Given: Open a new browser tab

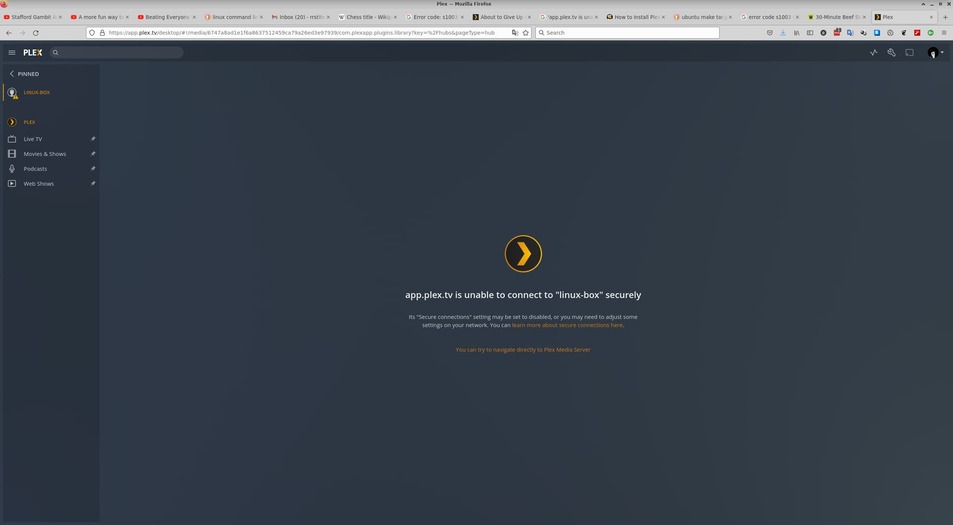Looking at the screenshot, I should [945, 17].
